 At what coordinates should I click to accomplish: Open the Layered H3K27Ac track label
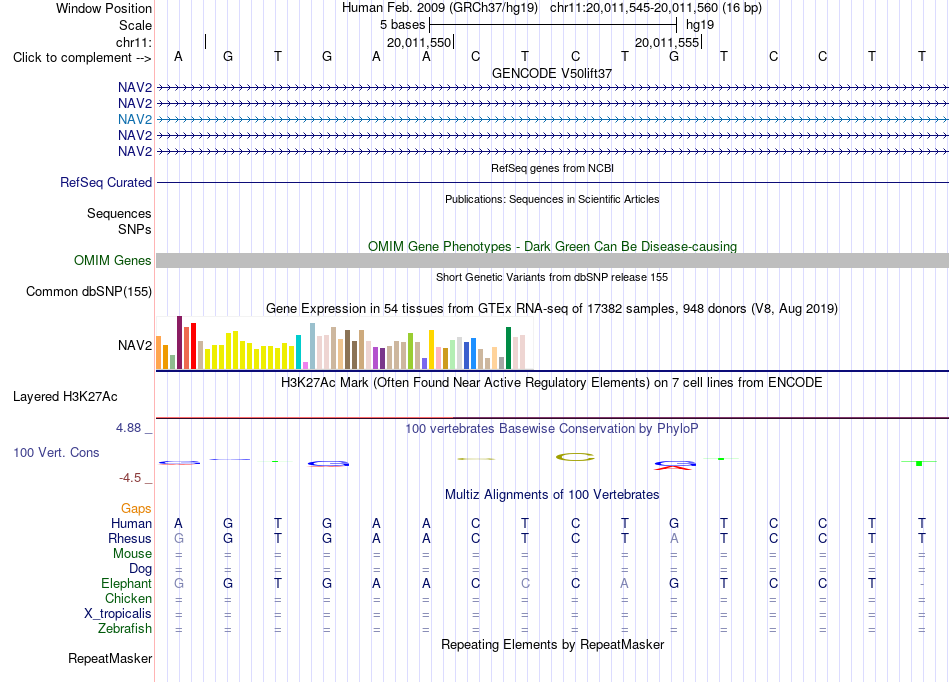(x=65, y=397)
